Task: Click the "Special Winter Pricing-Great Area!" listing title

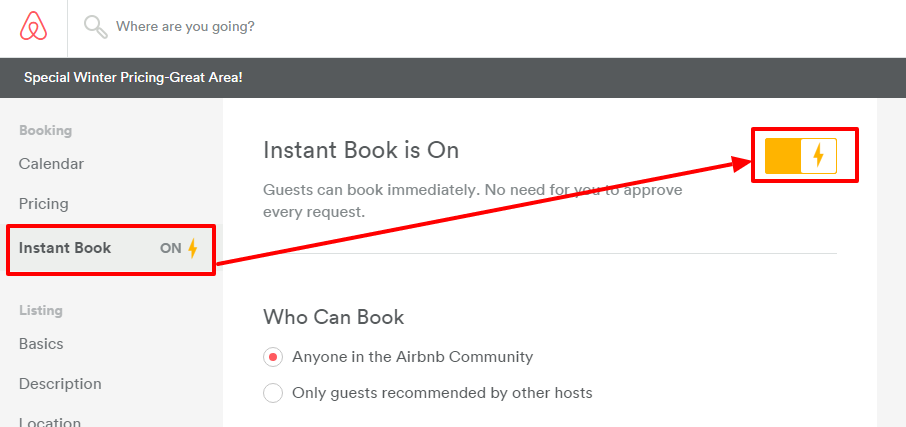Action: pos(133,77)
